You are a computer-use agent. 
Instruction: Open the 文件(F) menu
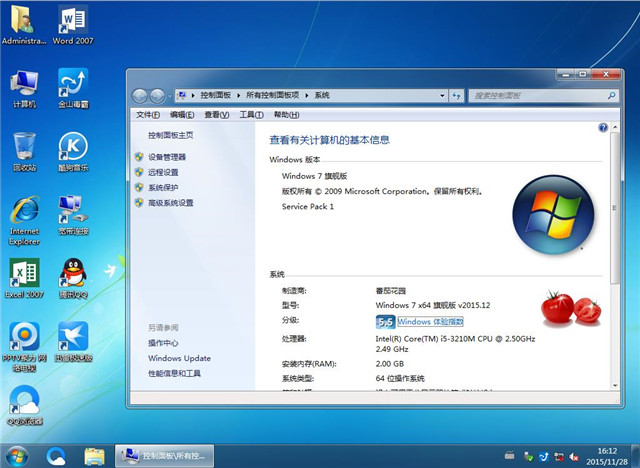click(x=148, y=115)
